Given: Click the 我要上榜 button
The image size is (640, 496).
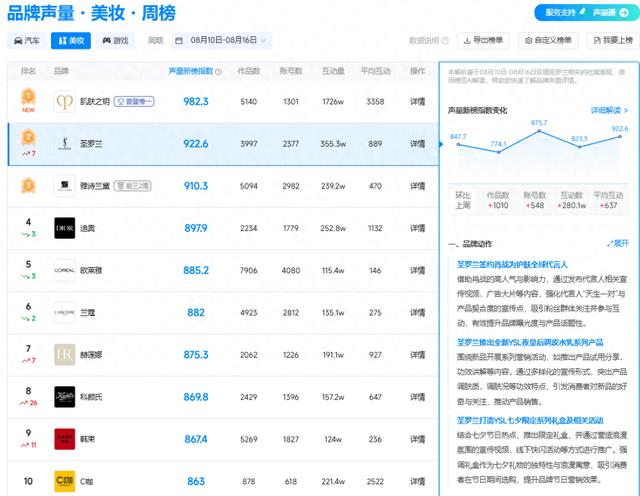Looking at the screenshot, I should [611, 41].
